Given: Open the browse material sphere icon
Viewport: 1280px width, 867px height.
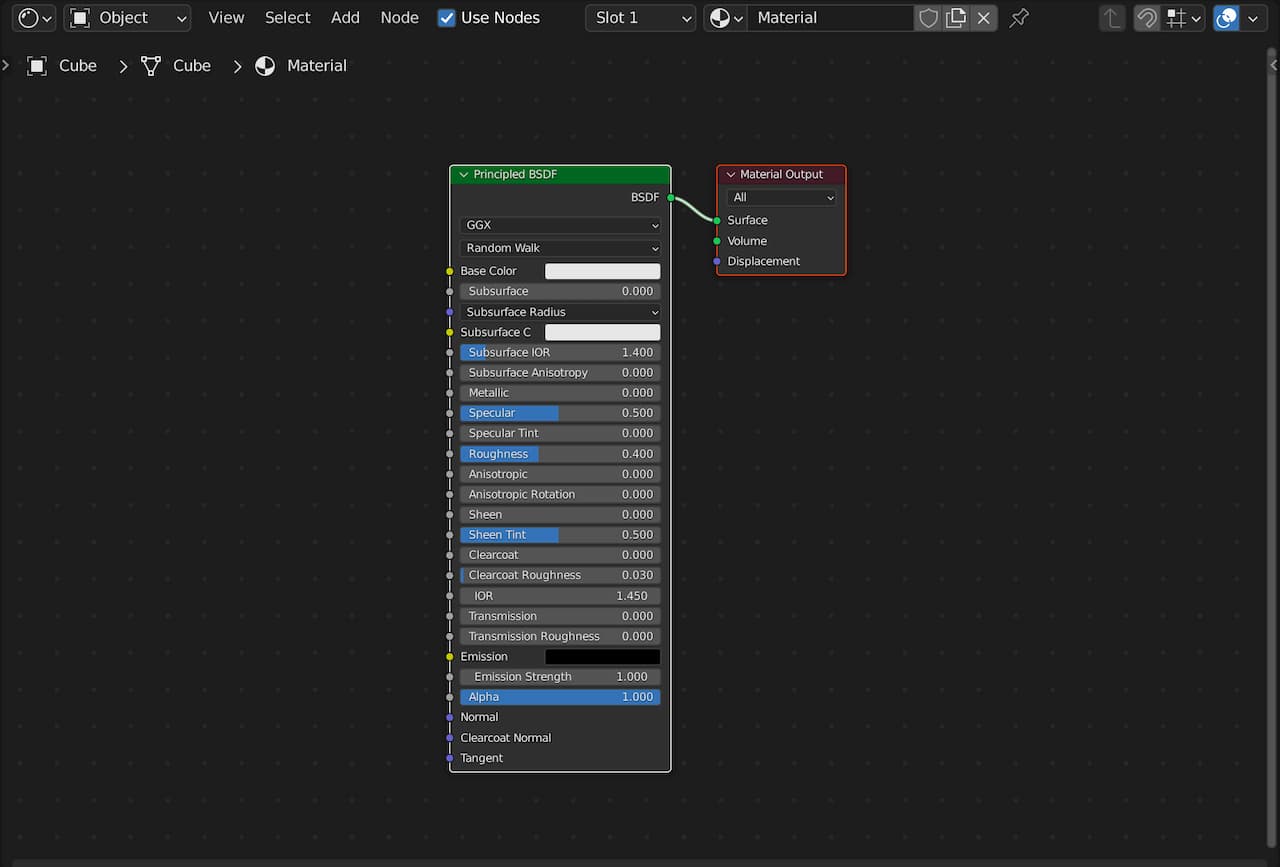Looking at the screenshot, I should tap(725, 18).
